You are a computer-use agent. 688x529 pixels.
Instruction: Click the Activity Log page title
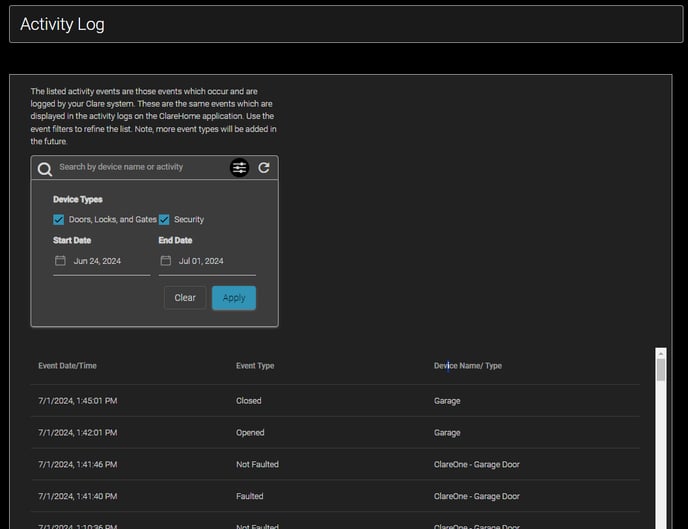[62, 24]
